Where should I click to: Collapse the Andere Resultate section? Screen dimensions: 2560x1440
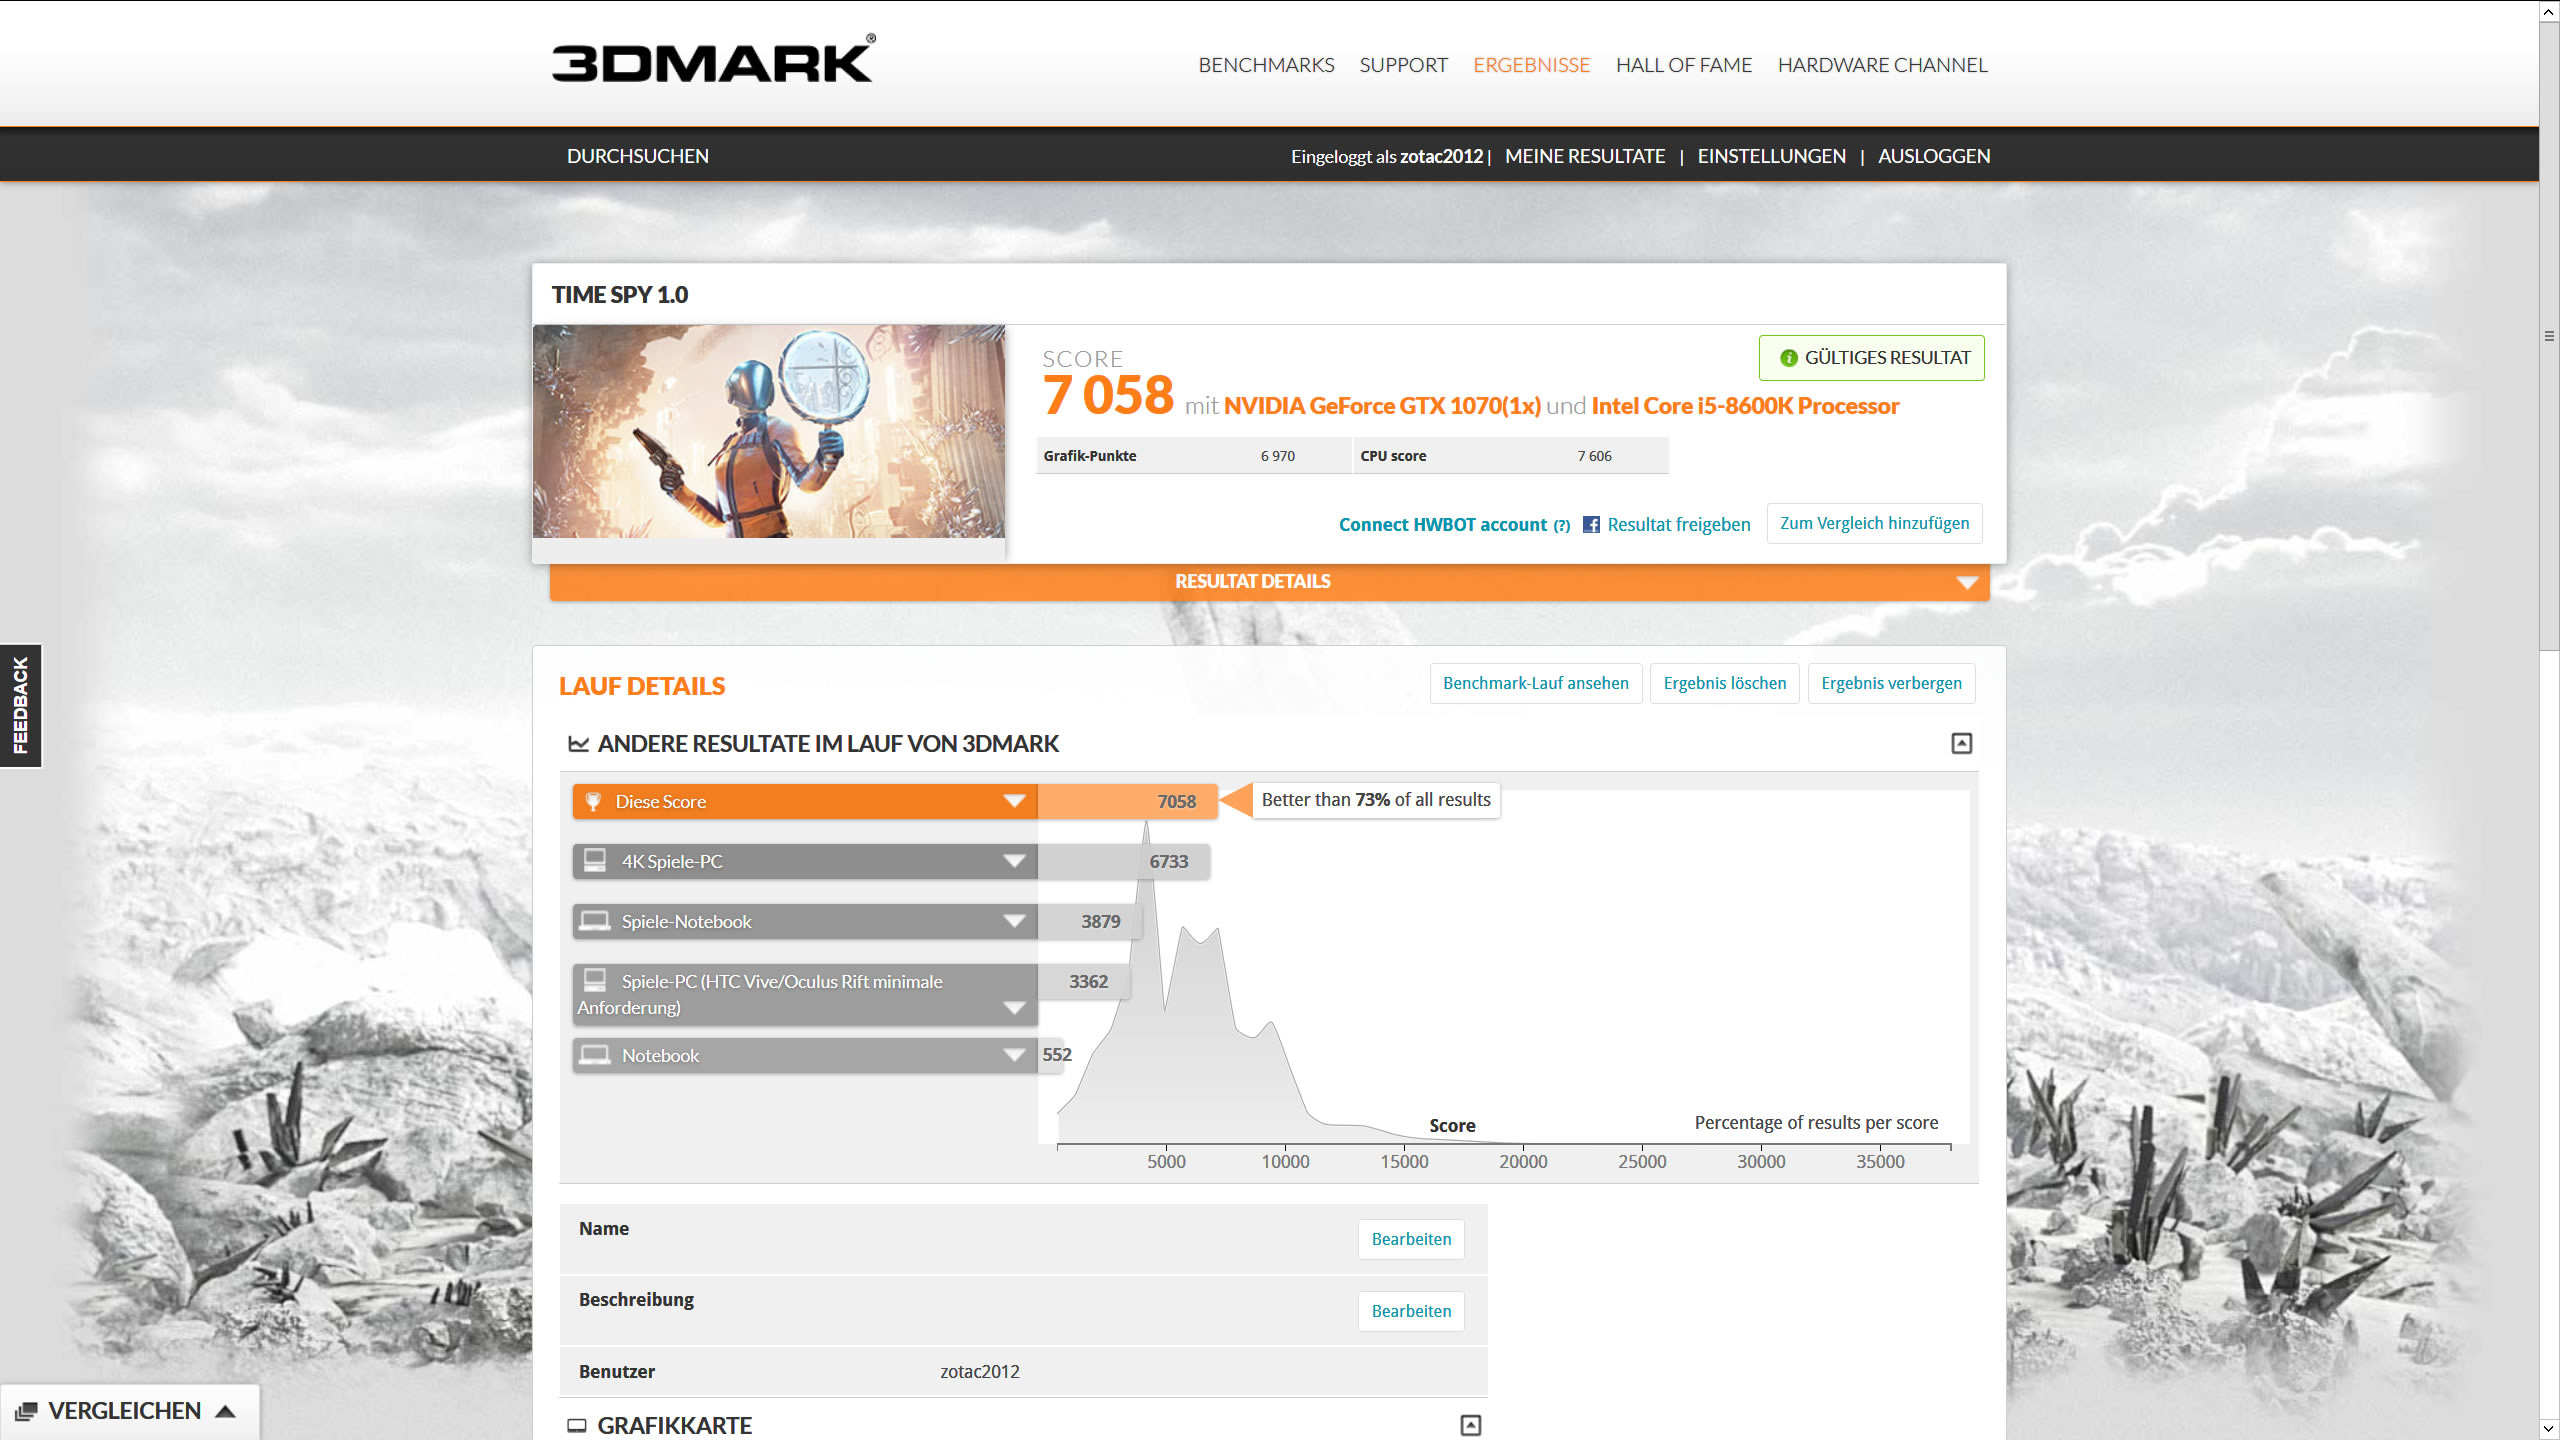tap(1962, 743)
